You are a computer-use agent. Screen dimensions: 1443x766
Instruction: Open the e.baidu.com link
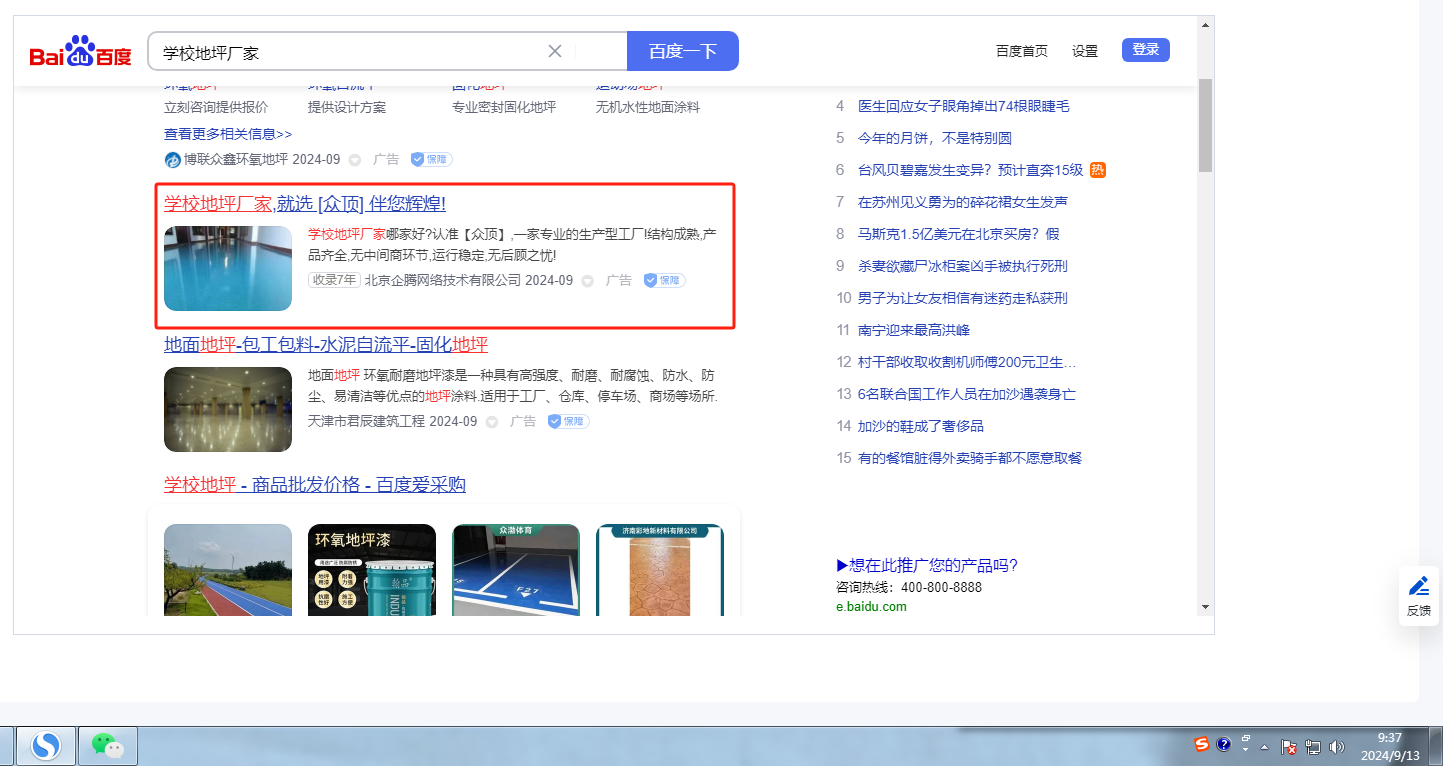tap(871, 606)
